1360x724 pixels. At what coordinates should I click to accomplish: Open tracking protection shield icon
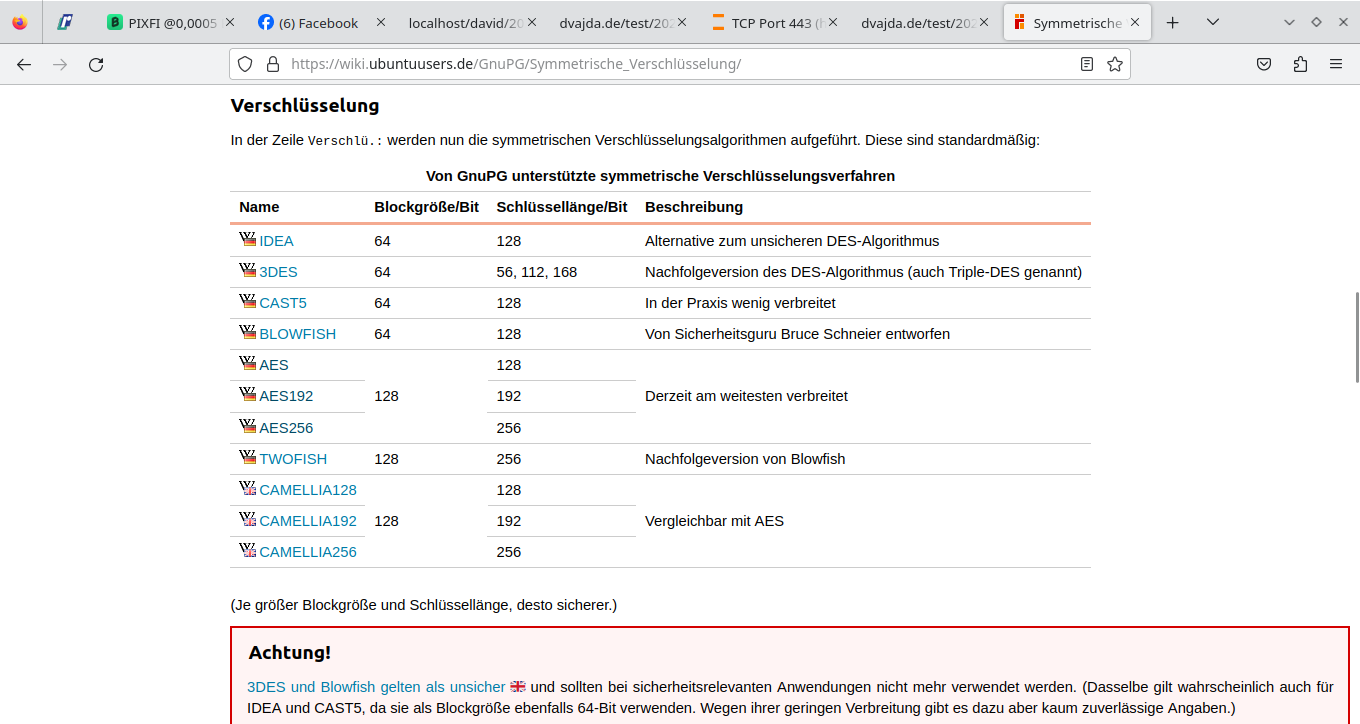(x=246, y=64)
